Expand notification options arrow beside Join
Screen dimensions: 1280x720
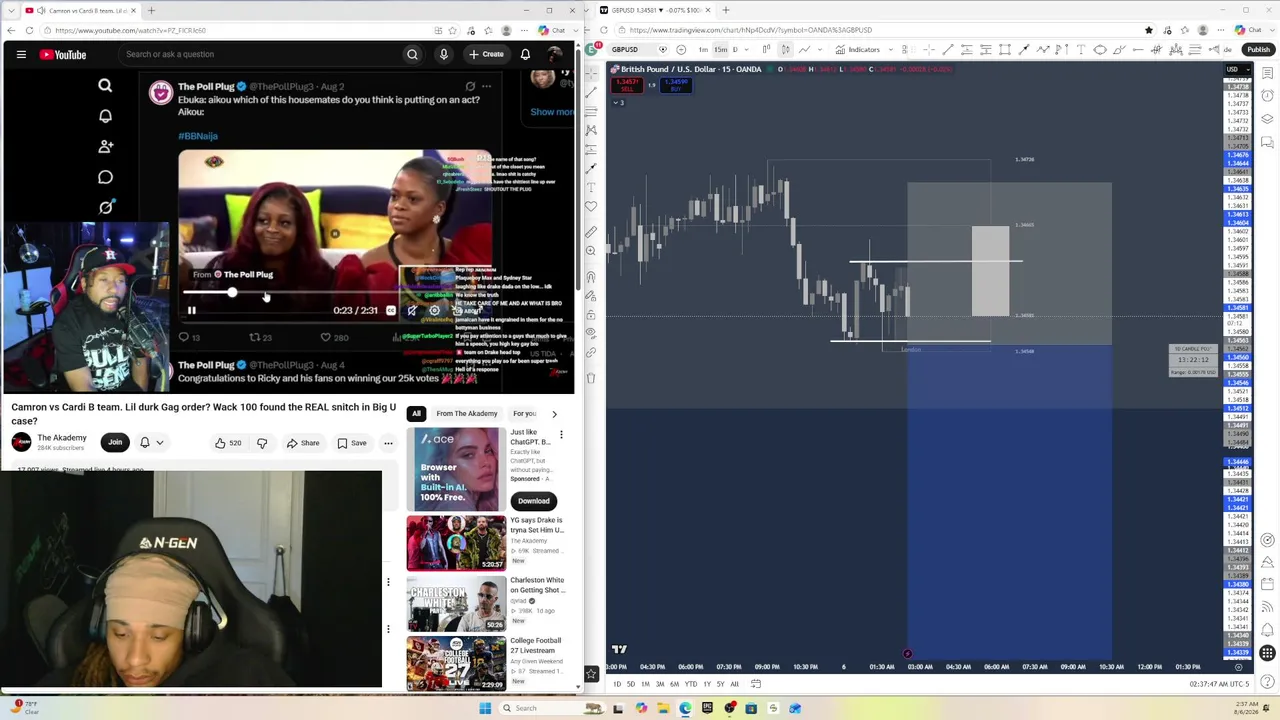click(160, 442)
